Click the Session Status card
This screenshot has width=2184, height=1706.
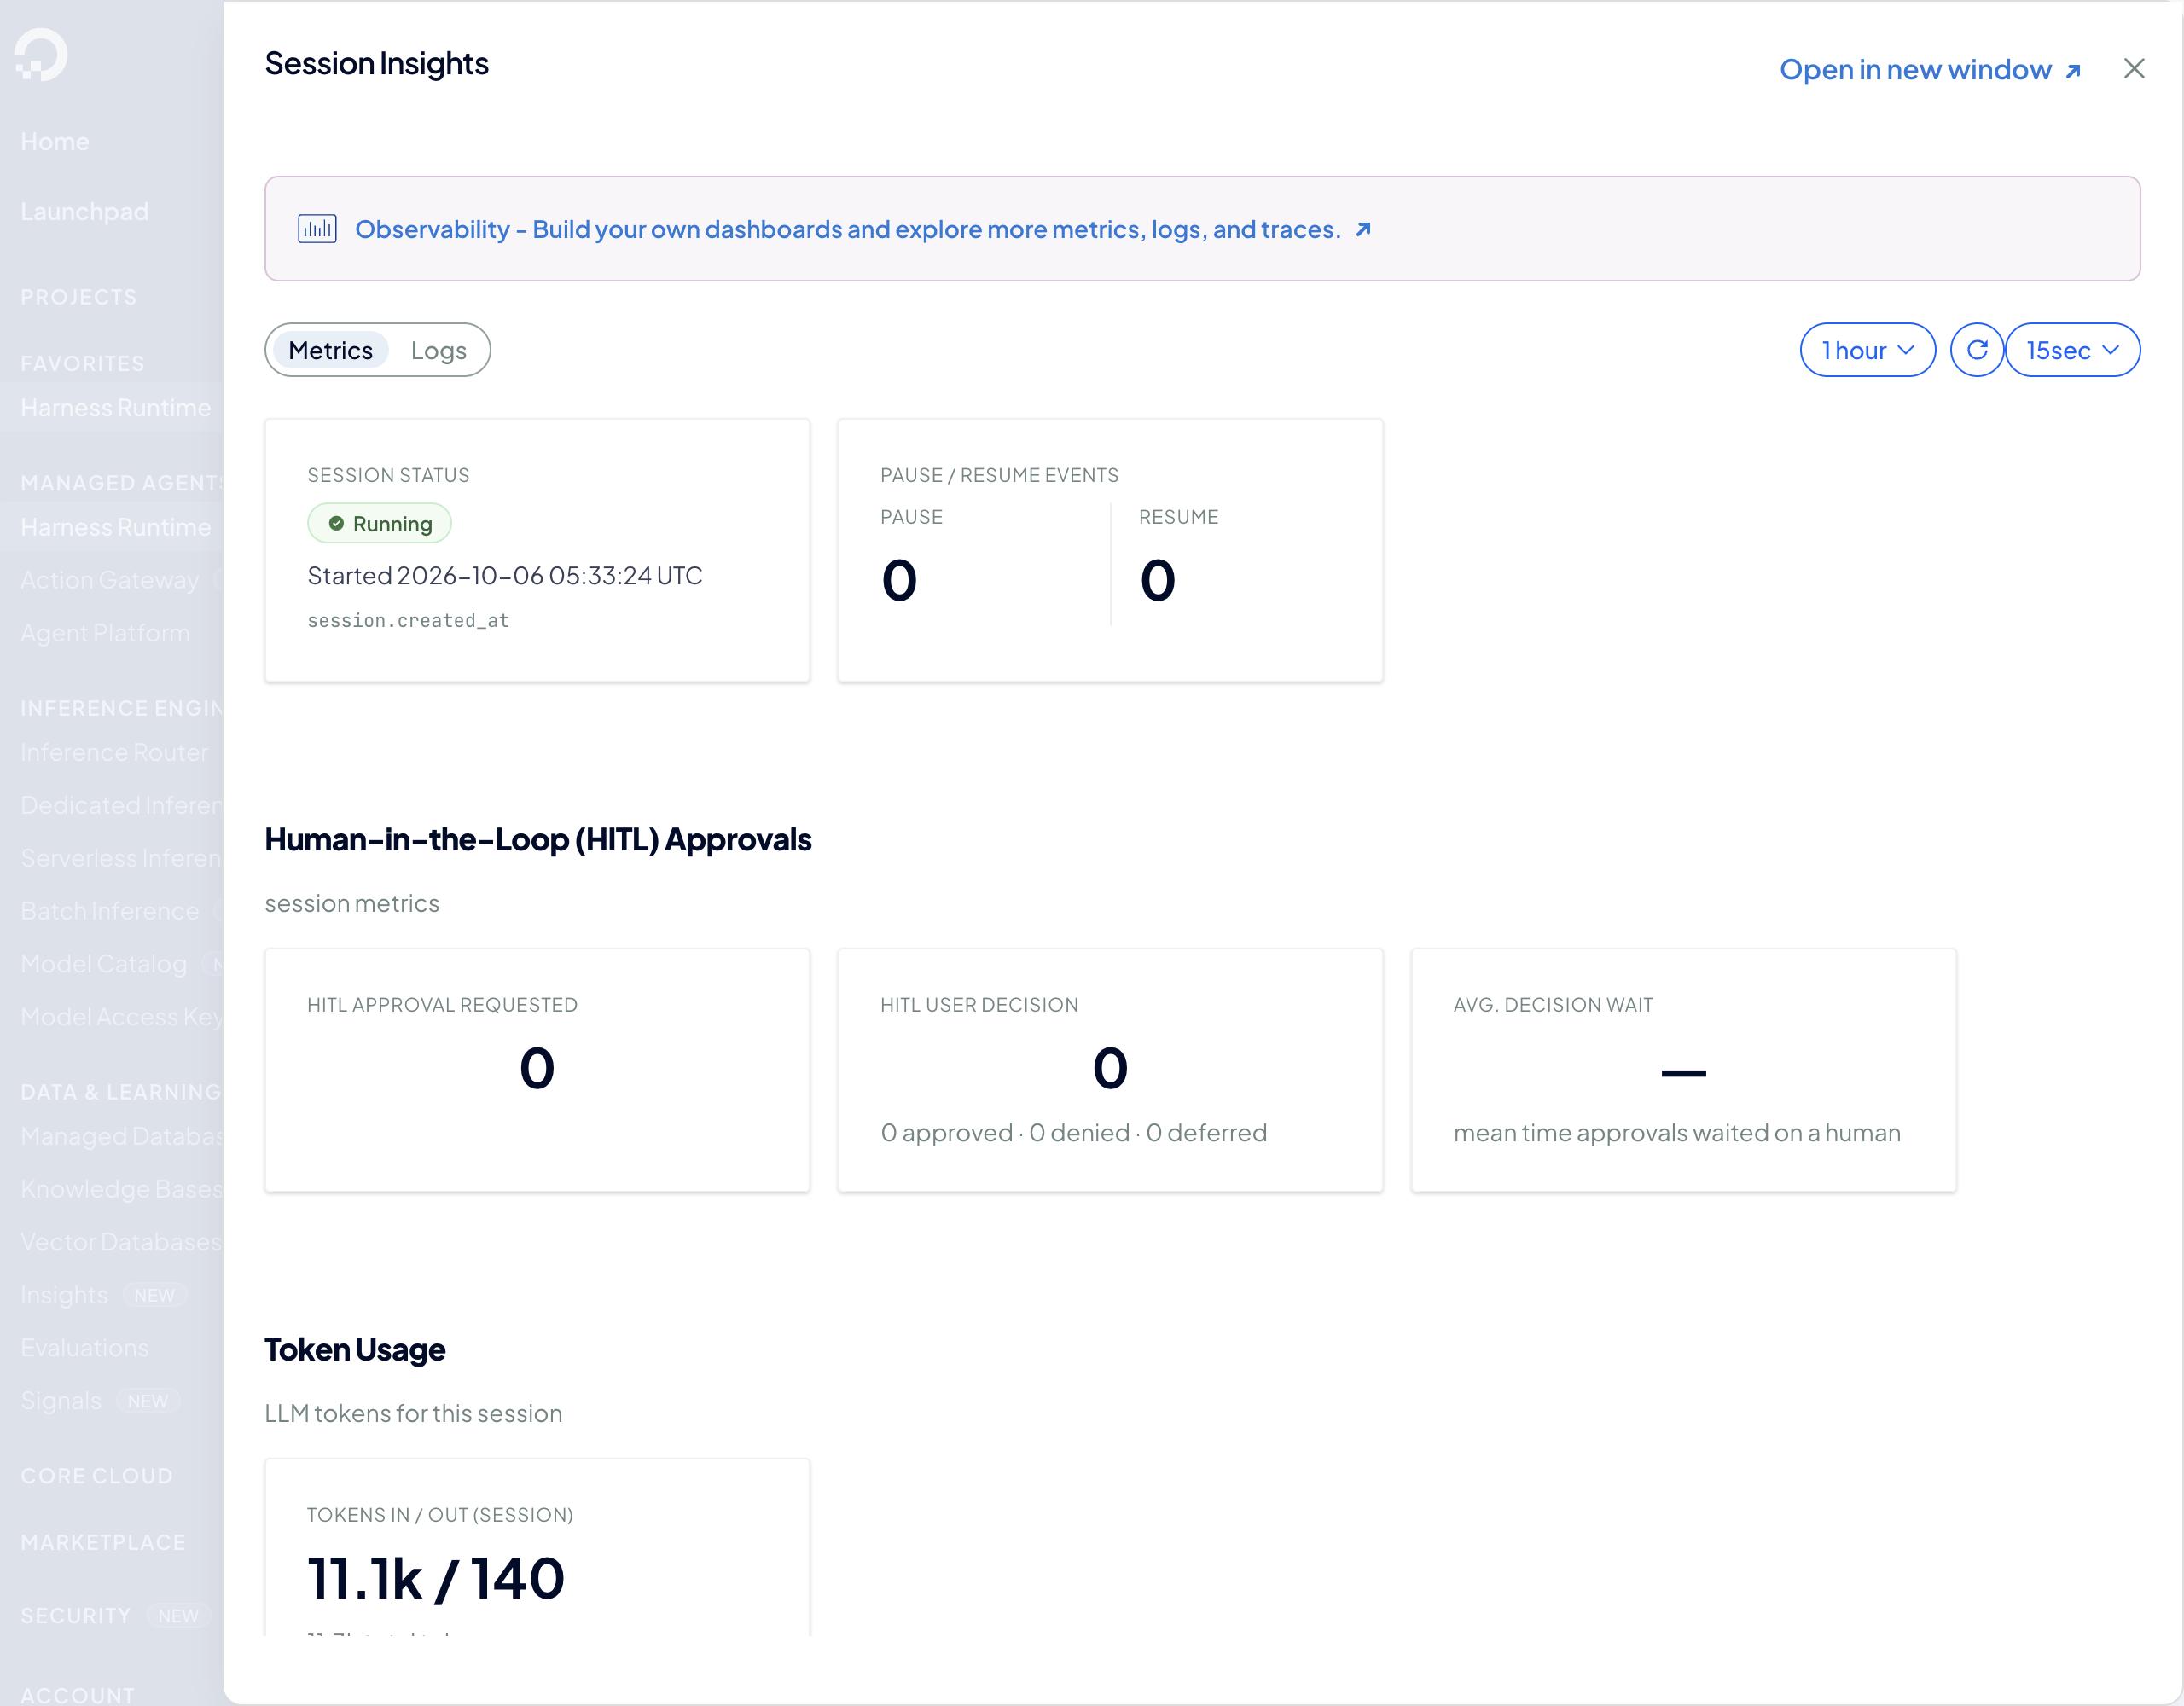pyautogui.click(x=537, y=550)
